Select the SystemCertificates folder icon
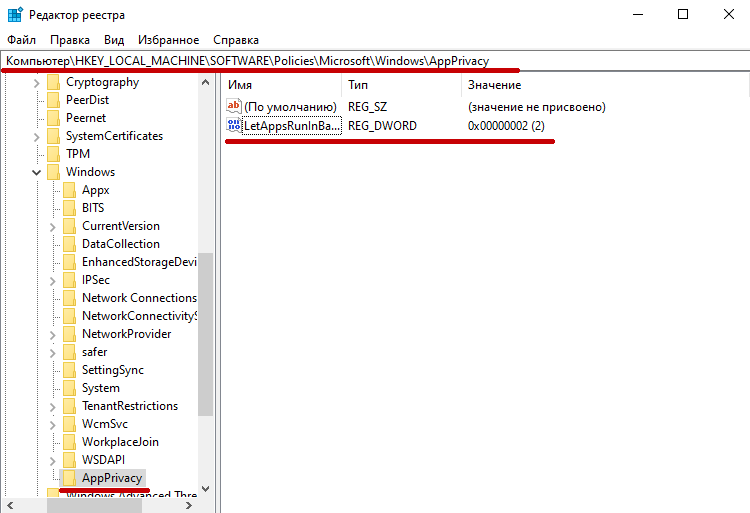This screenshot has height=513, width=750. coord(54,136)
